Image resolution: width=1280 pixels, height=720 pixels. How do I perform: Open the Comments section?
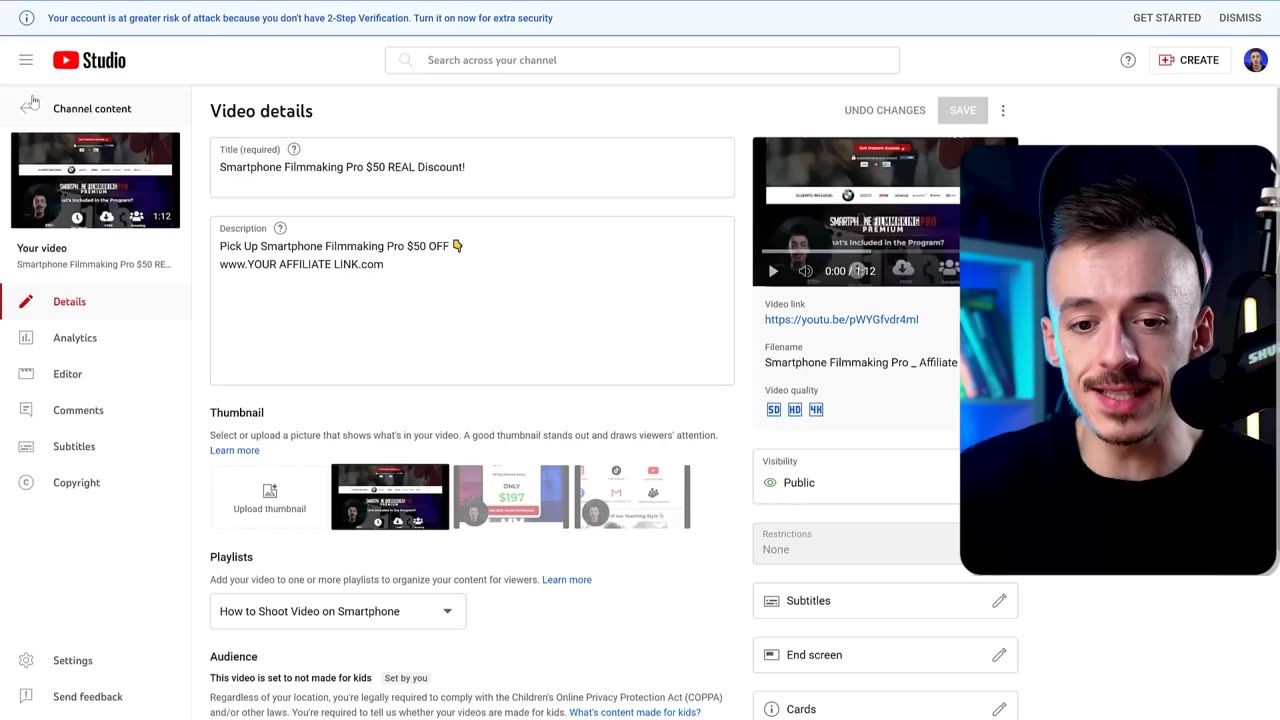point(95,410)
